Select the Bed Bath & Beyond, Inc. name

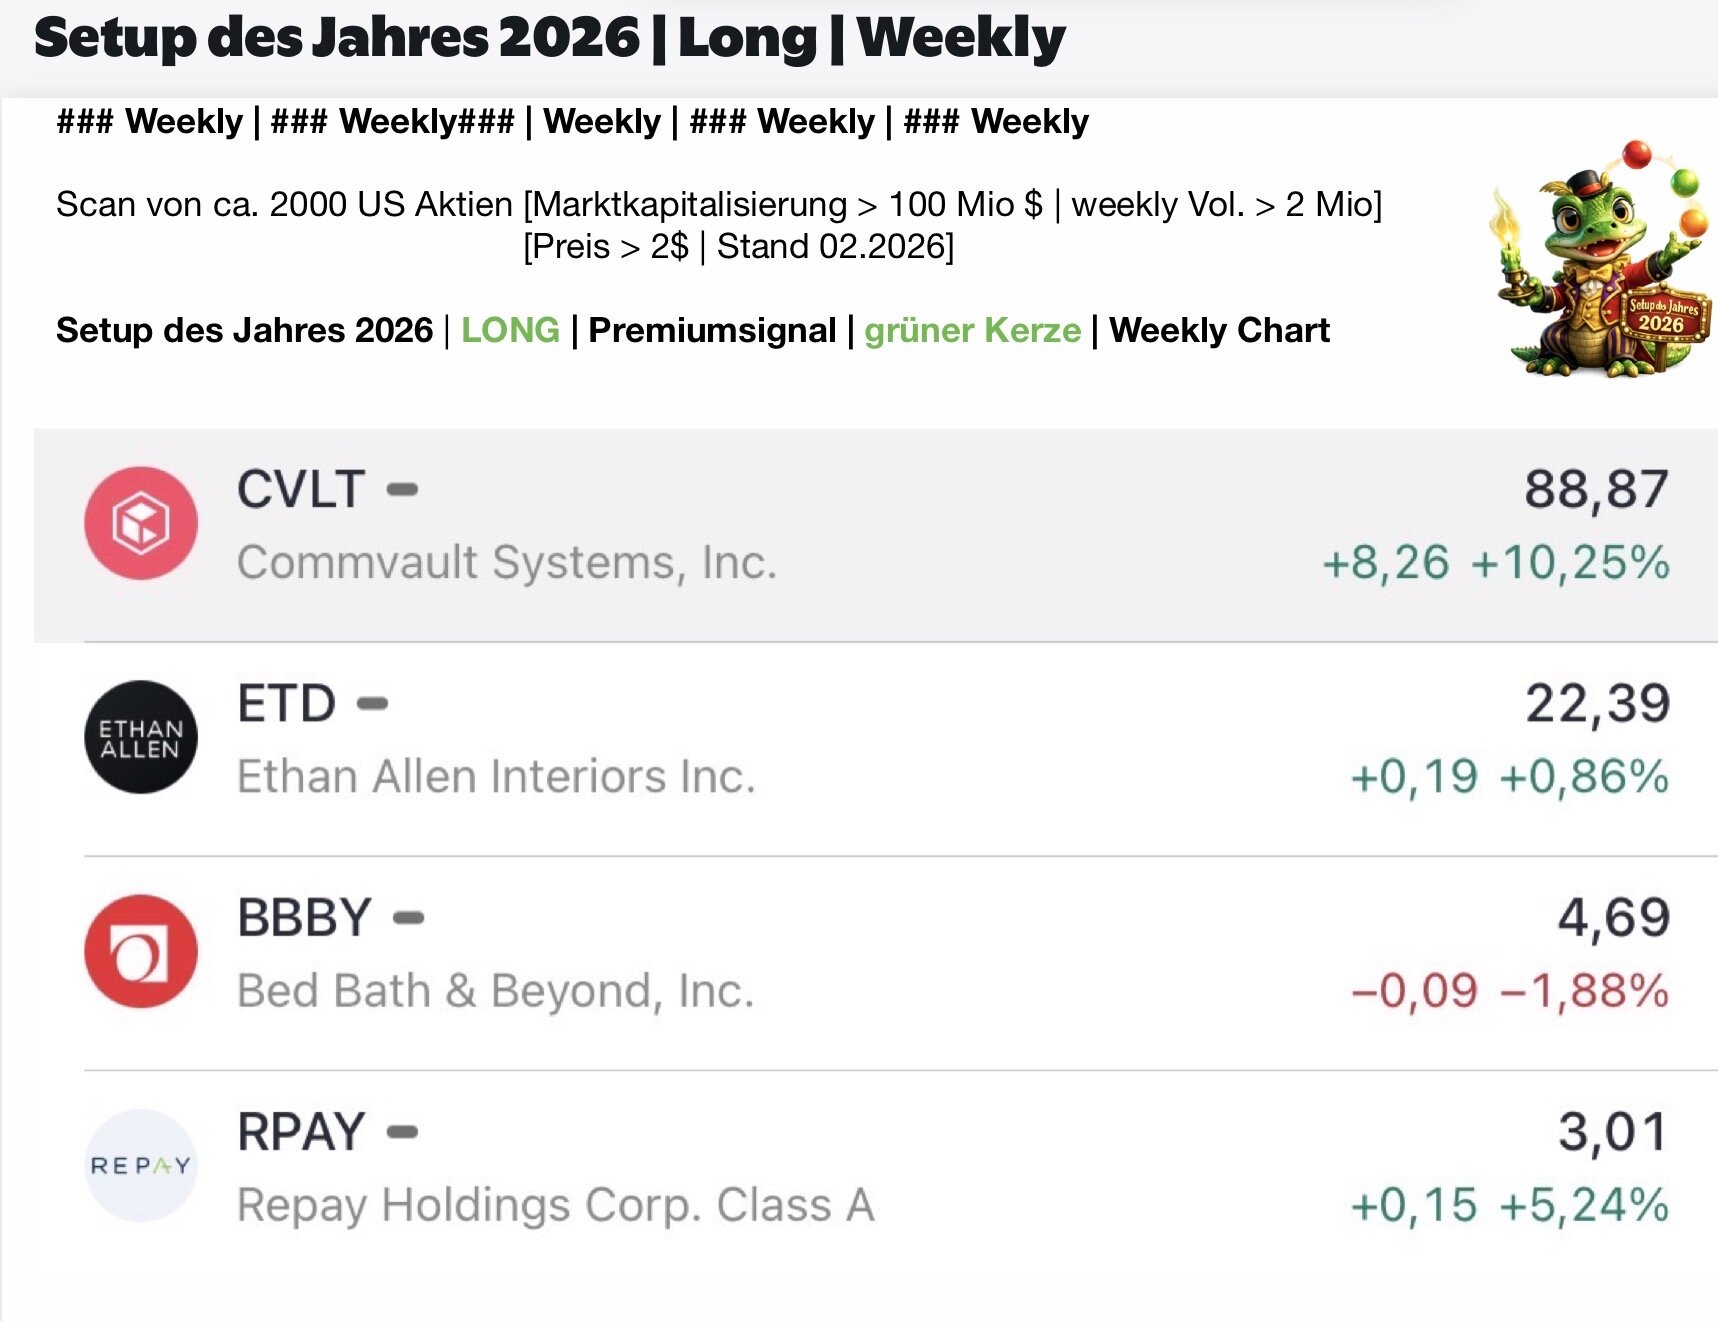(x=495, y=991)
